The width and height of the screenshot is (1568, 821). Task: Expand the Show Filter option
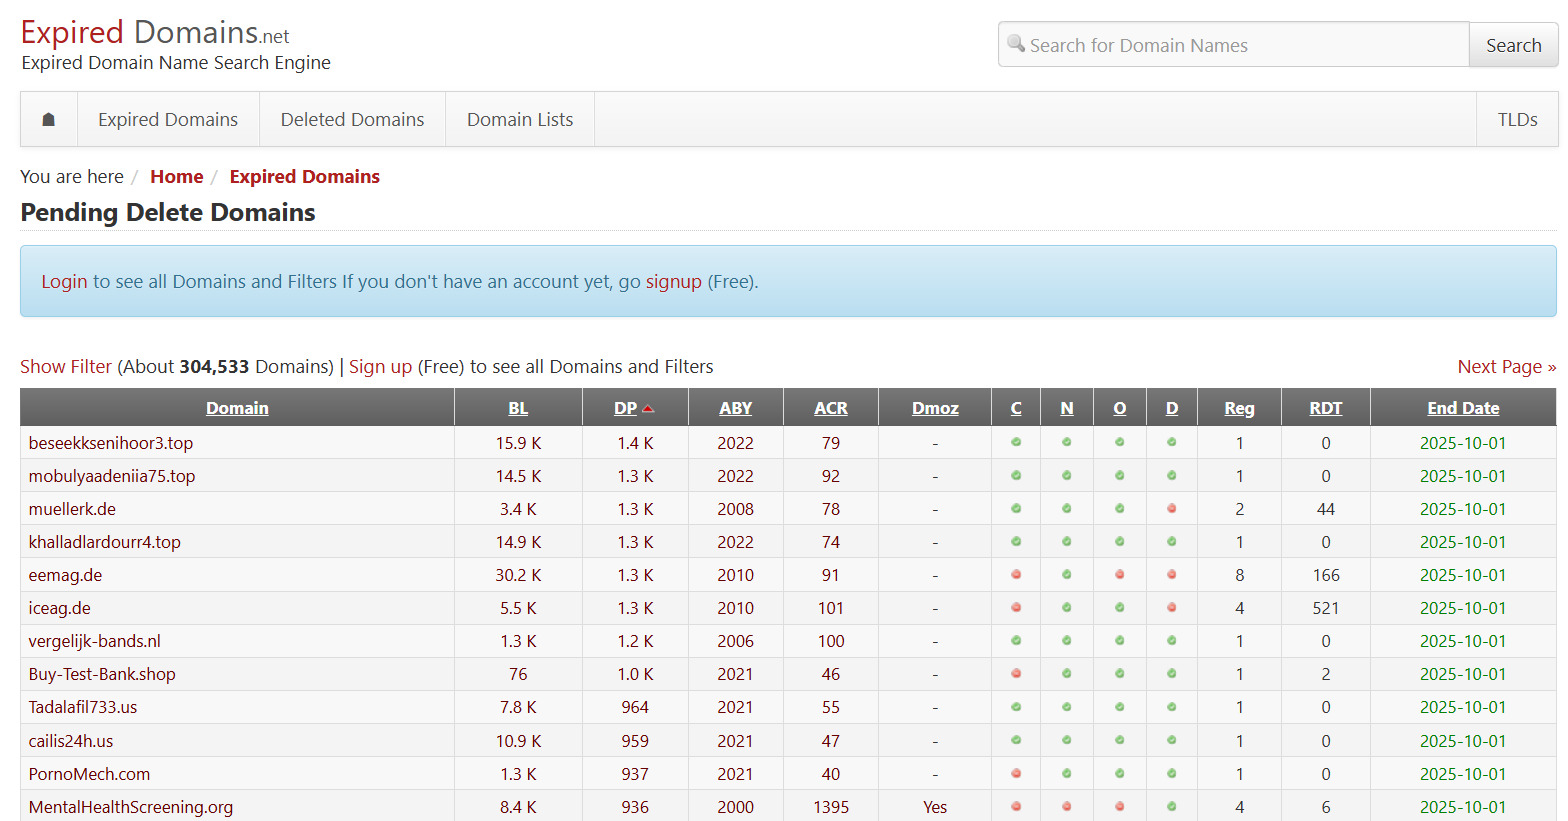(66, 367)
